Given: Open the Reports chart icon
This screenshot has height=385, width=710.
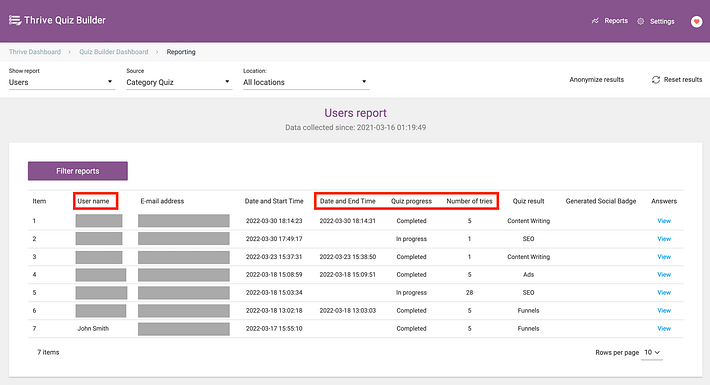Looking at the screenshot, I should (595, 21).
